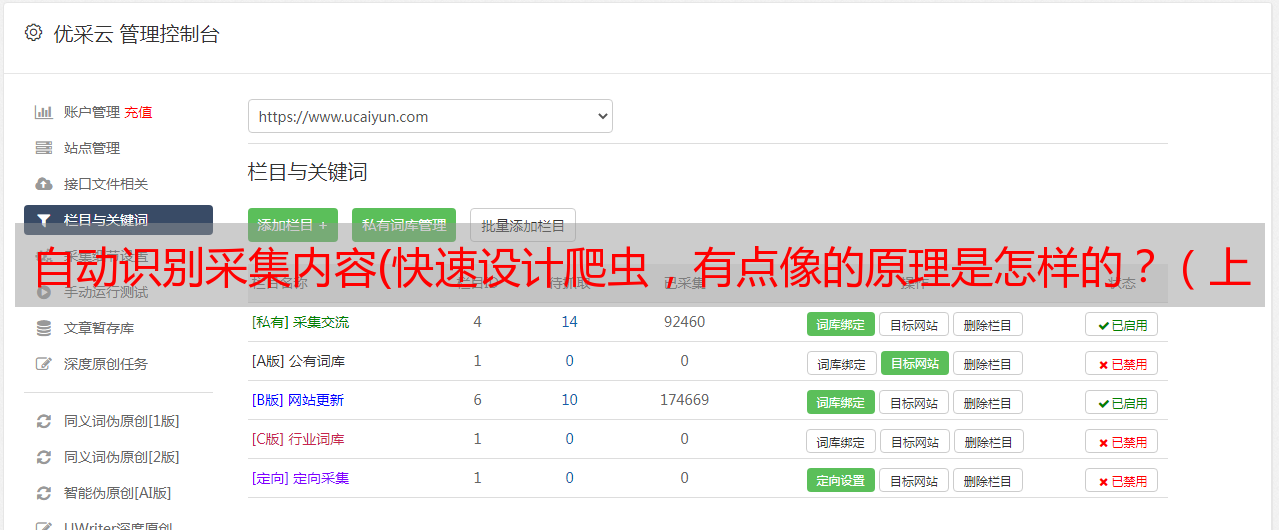Open the 同义词伪原创[2版] sidebar item

click(x=121, y=457)
